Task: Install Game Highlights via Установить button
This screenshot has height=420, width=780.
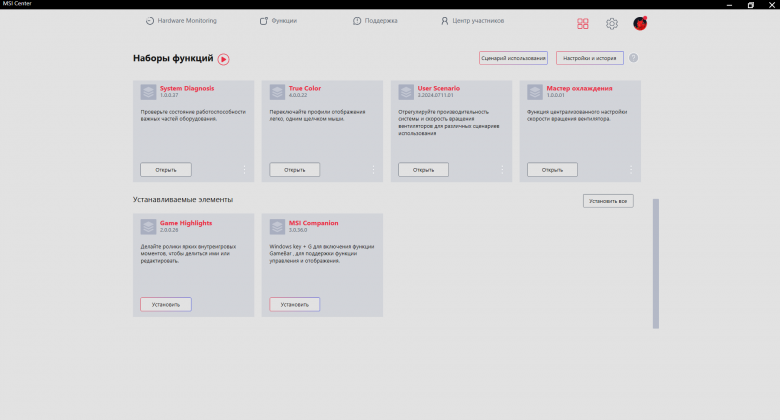Action: pyautogui.click(x=166, y=305)
